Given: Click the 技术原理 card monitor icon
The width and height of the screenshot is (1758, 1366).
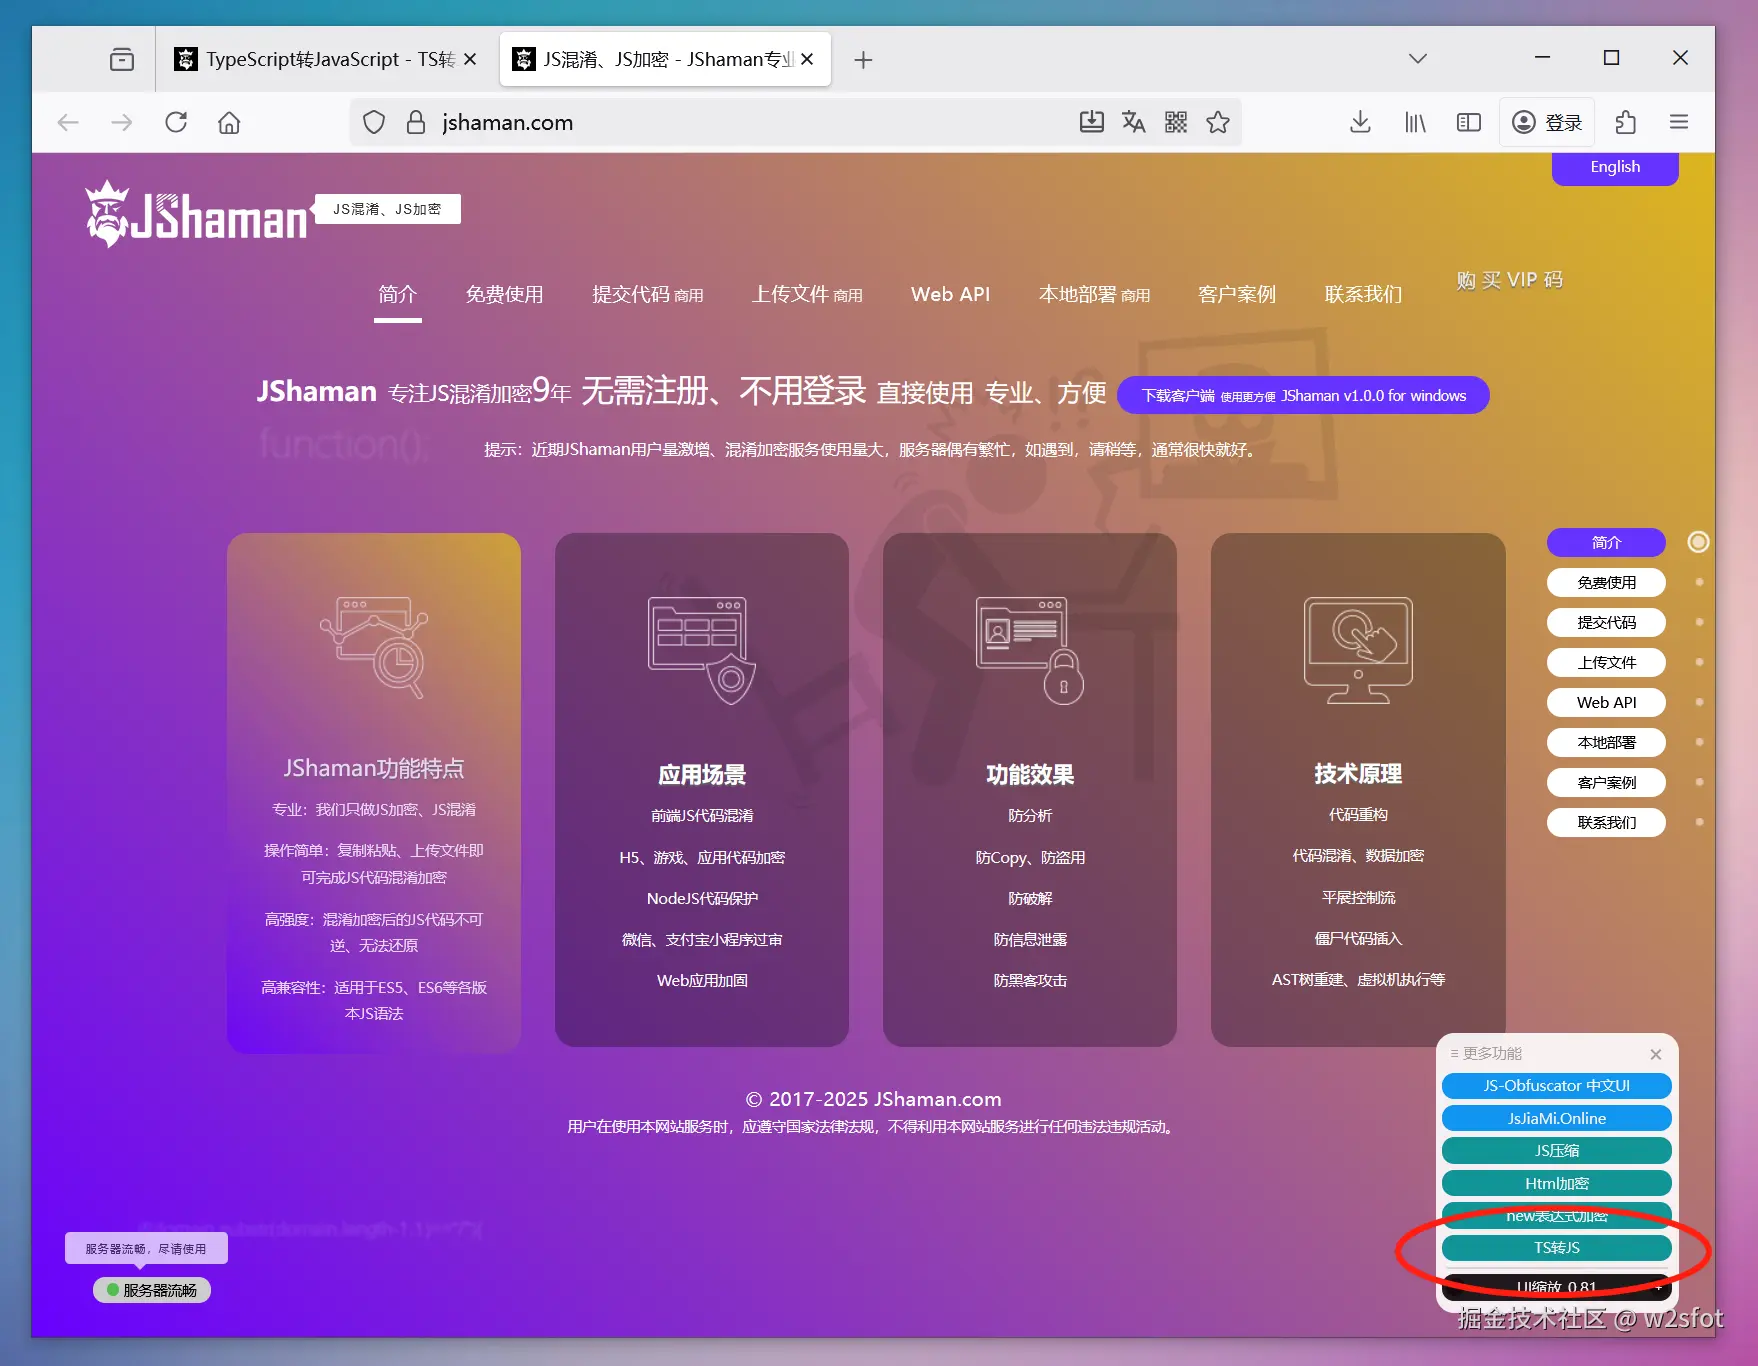Looking at the screenshot, I should tap(1358, 650).
